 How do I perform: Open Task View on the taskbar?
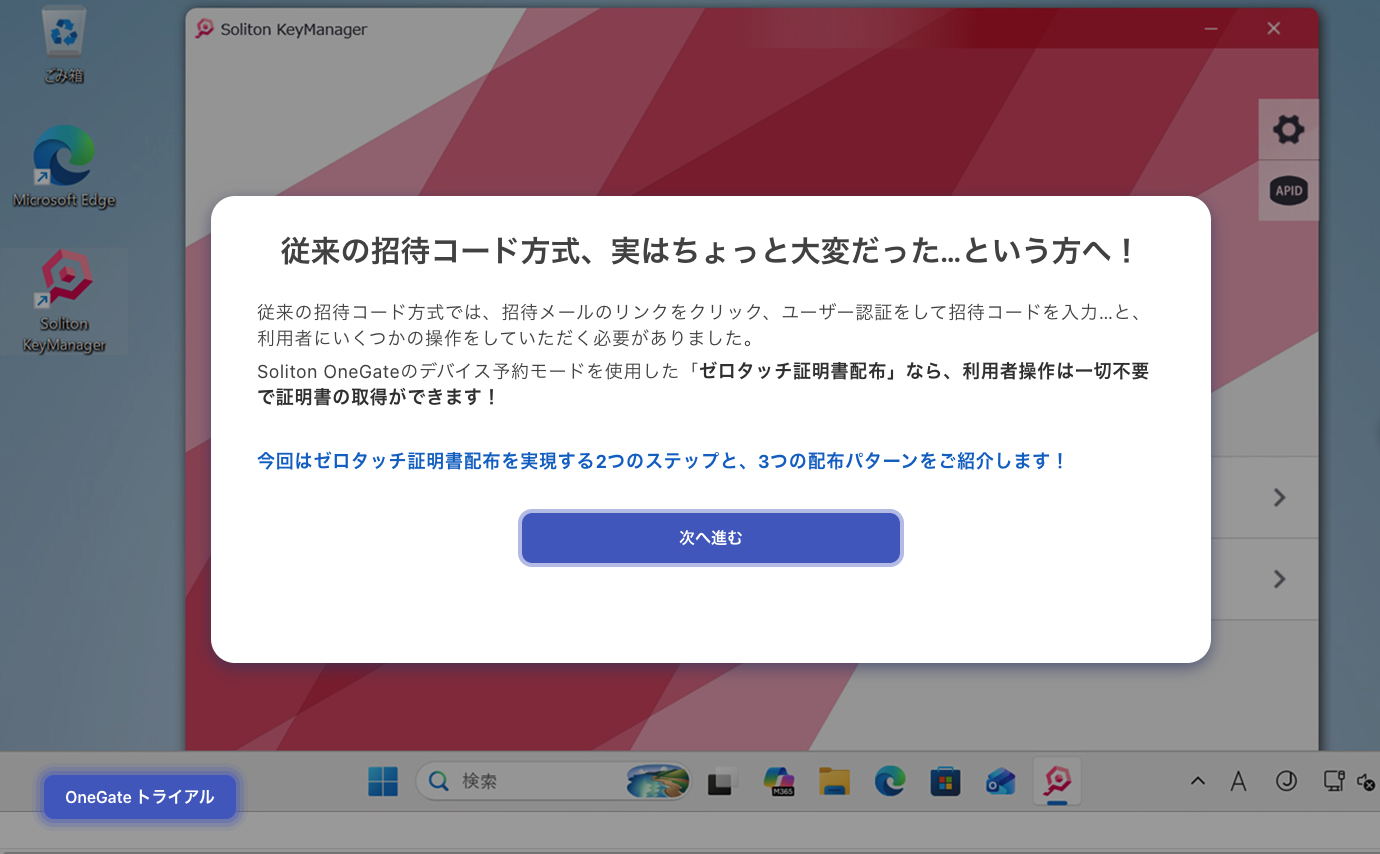point(722,781)
